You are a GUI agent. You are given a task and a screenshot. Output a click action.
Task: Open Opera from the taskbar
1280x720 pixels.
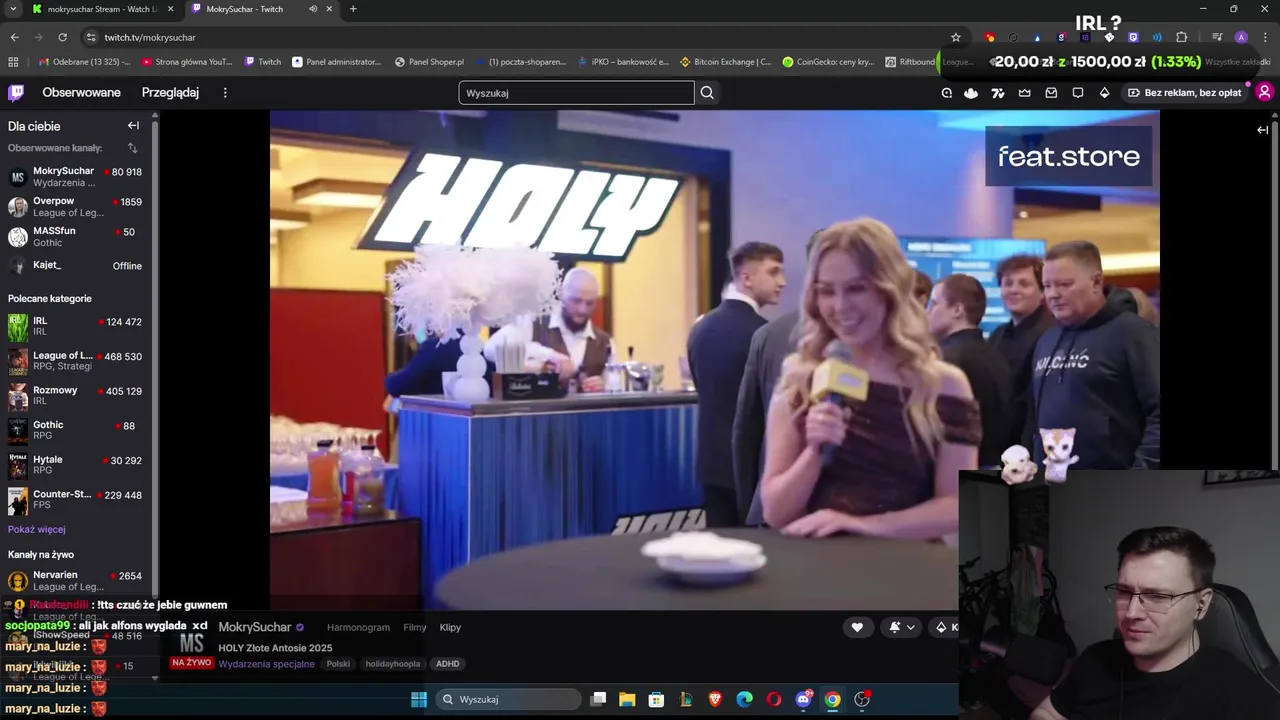tap(774, 699)
